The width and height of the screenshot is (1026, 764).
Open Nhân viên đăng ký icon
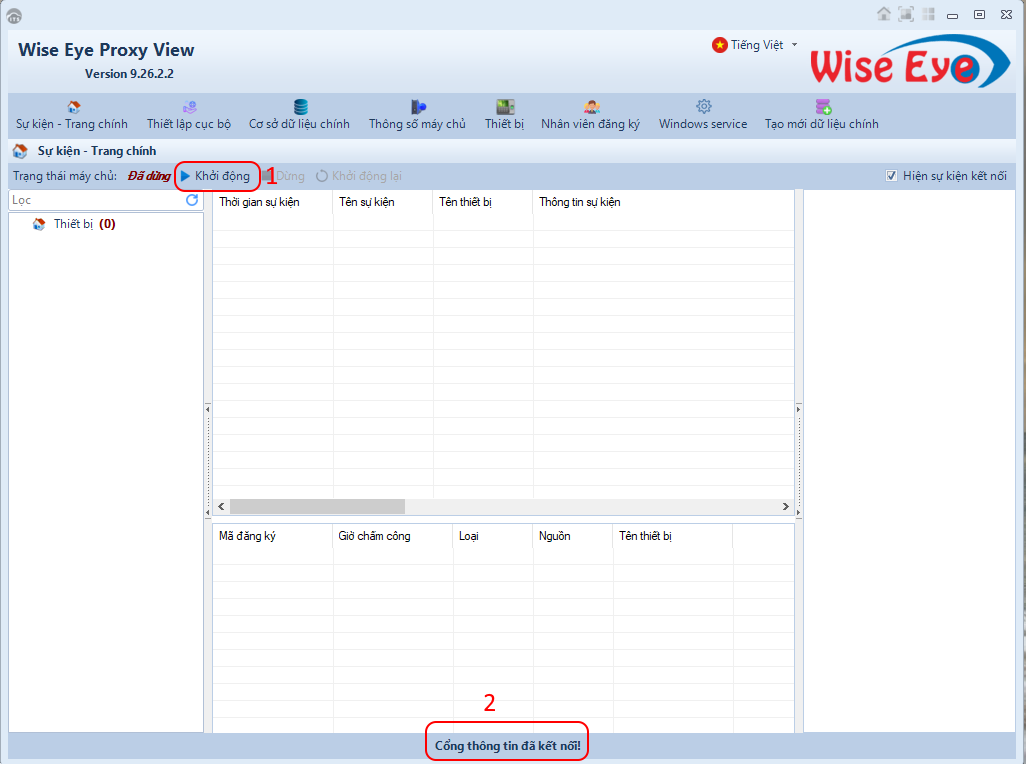pyautogui.click(x=591, y=107)
